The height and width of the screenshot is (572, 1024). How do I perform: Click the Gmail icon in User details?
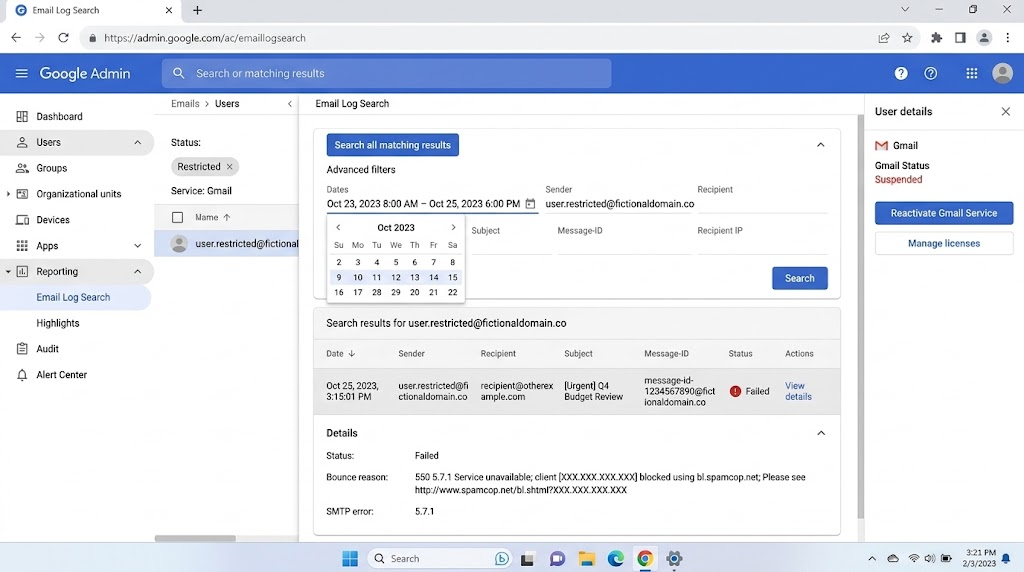click(x=882, y=146)
